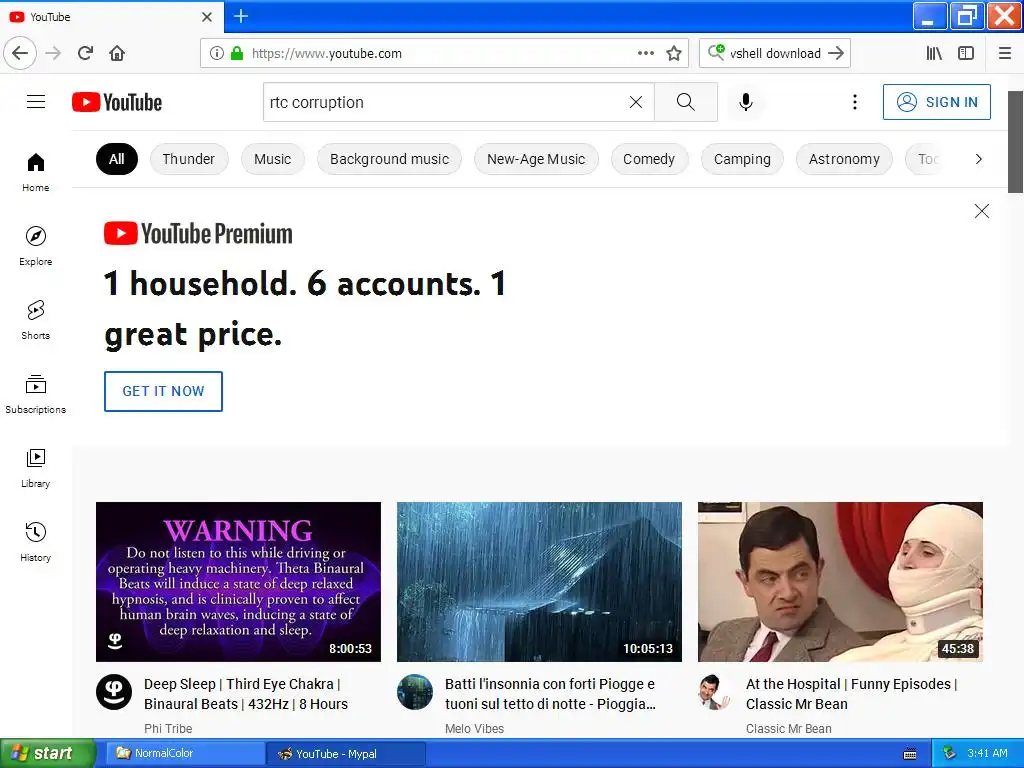Select the Music filter chip
The width and height of the screenshot is (1024, 768).
tap(272, 159)
